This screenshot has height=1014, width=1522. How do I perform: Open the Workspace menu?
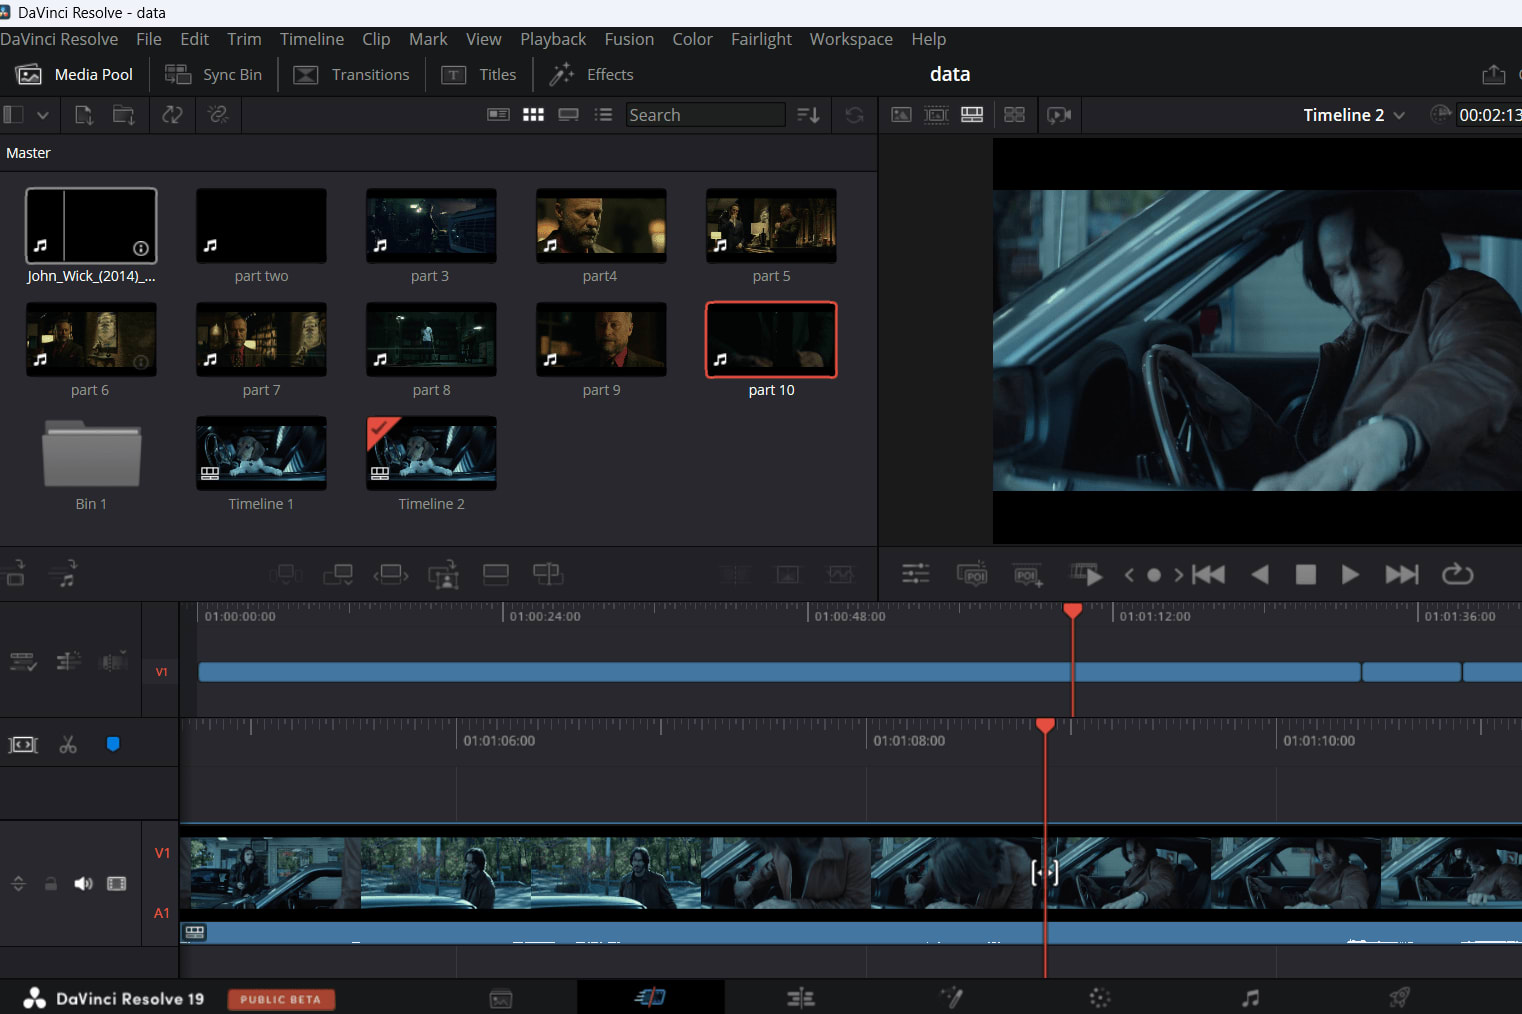[x=851, y=39]
